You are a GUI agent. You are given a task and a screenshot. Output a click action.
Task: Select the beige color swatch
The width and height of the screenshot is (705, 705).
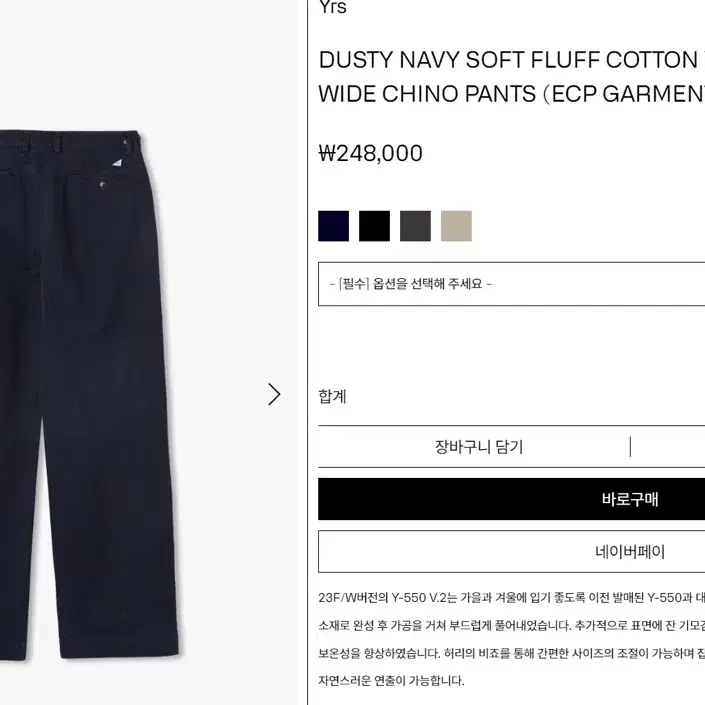pos(456,226)
